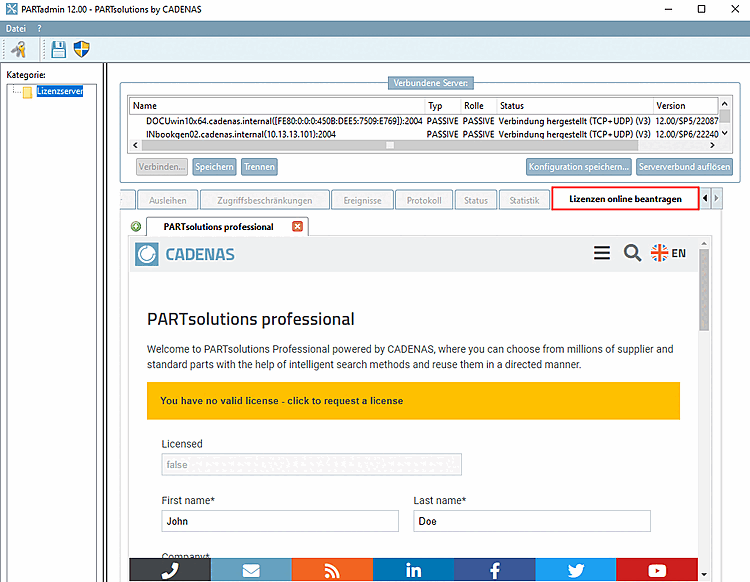
Task: Click the Trennen button
Action: coord(259,167)
